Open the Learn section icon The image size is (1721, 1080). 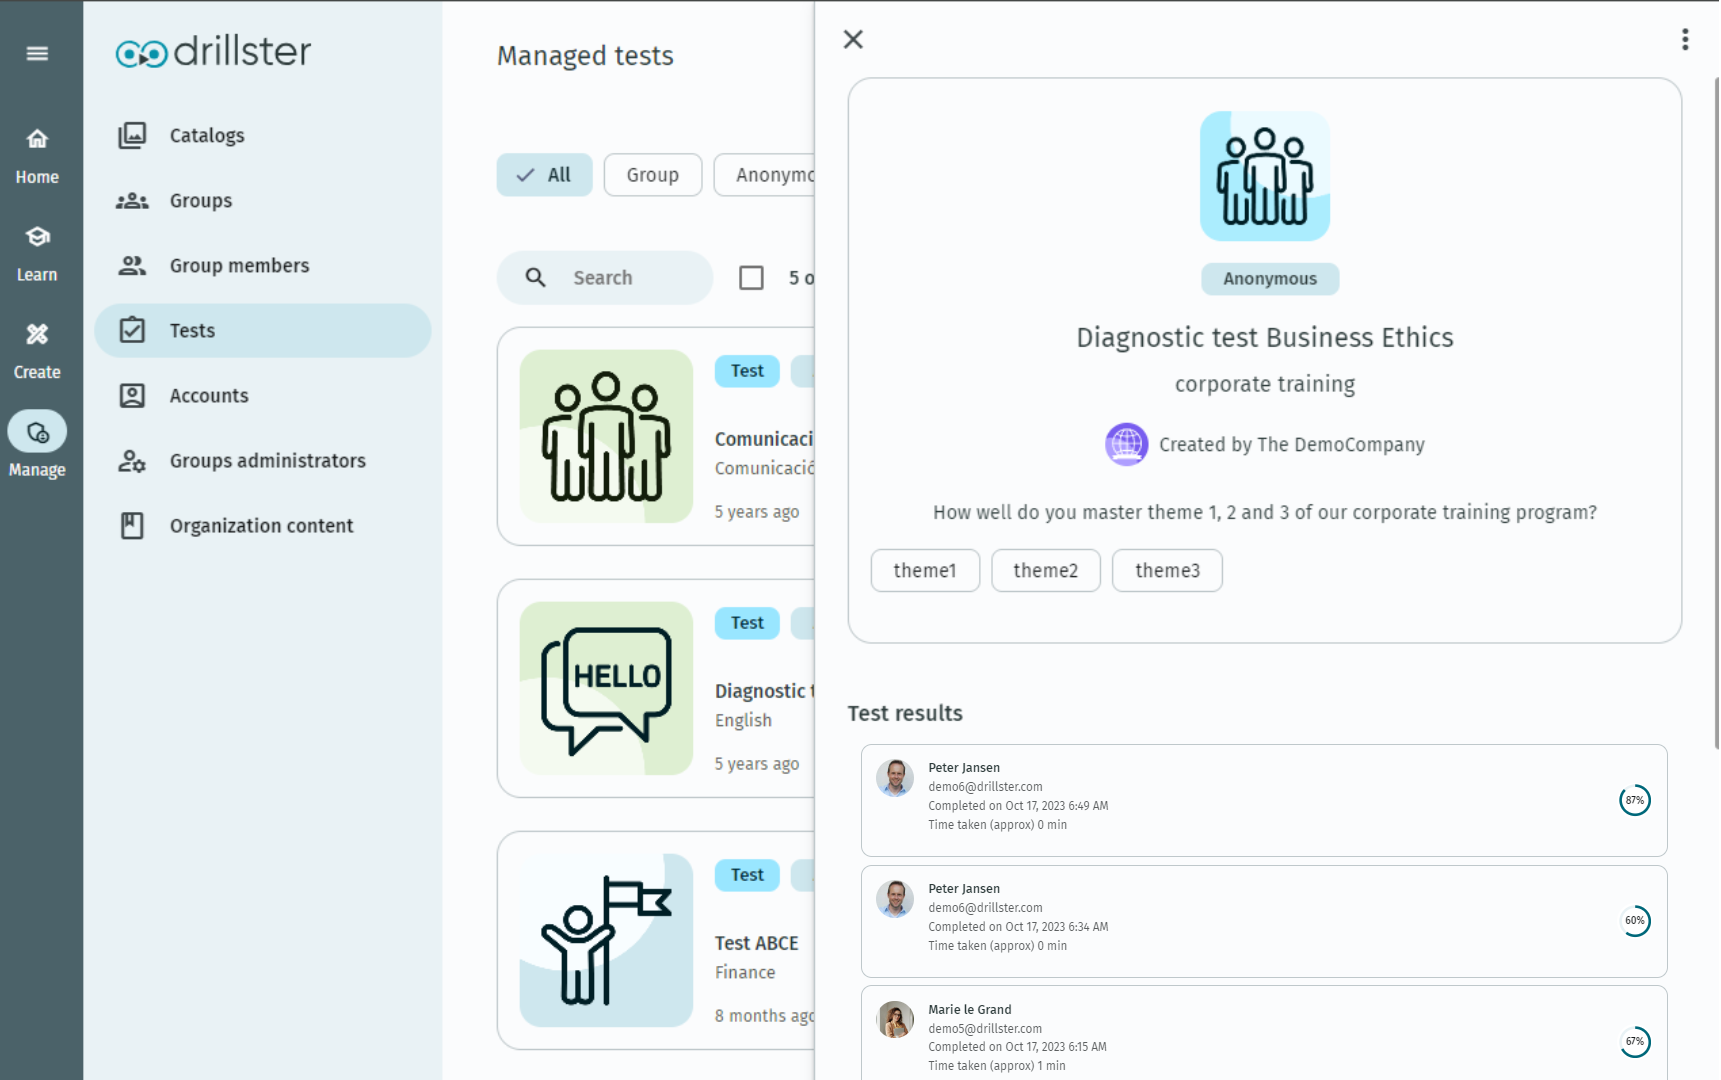point(37,237)
